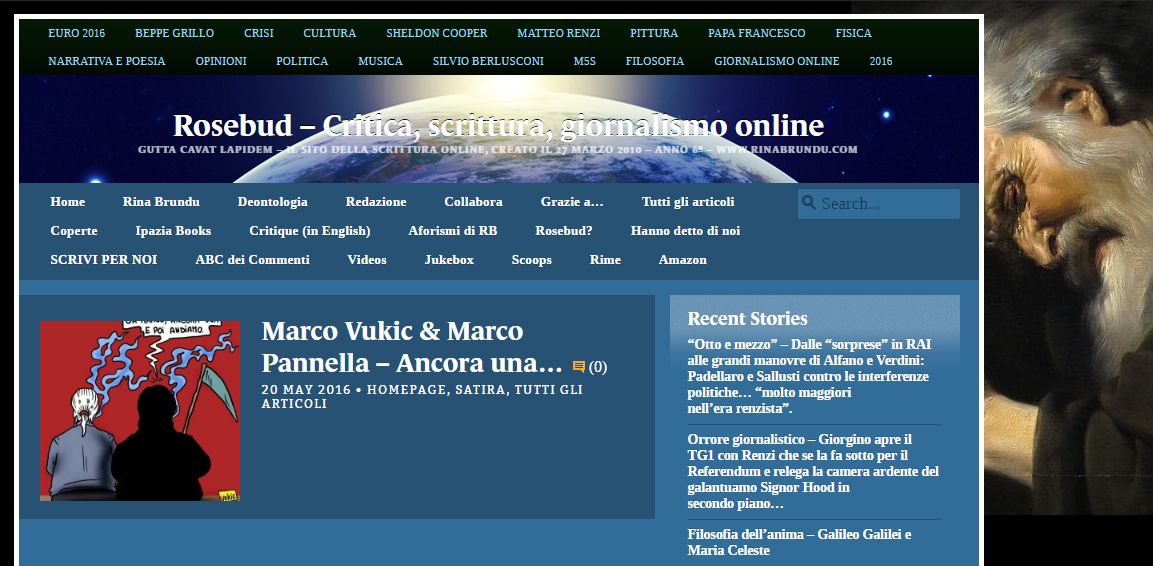Open the MUSICA topic
The image size is (1153, 566).
pyautogui.click(x=380, y=61)
